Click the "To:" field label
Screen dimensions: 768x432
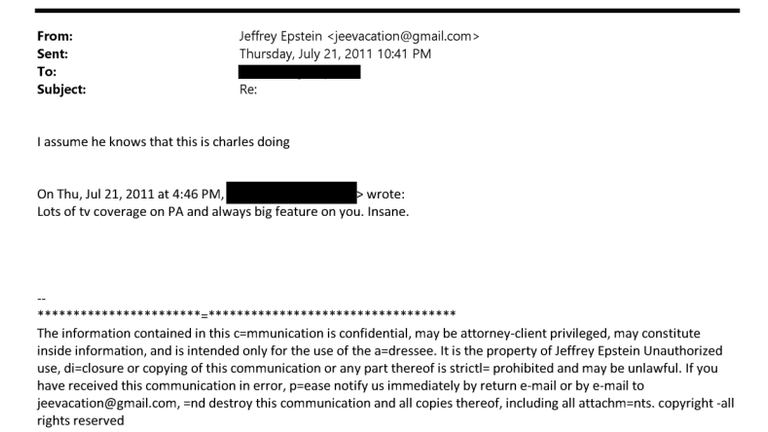point(46,72)
